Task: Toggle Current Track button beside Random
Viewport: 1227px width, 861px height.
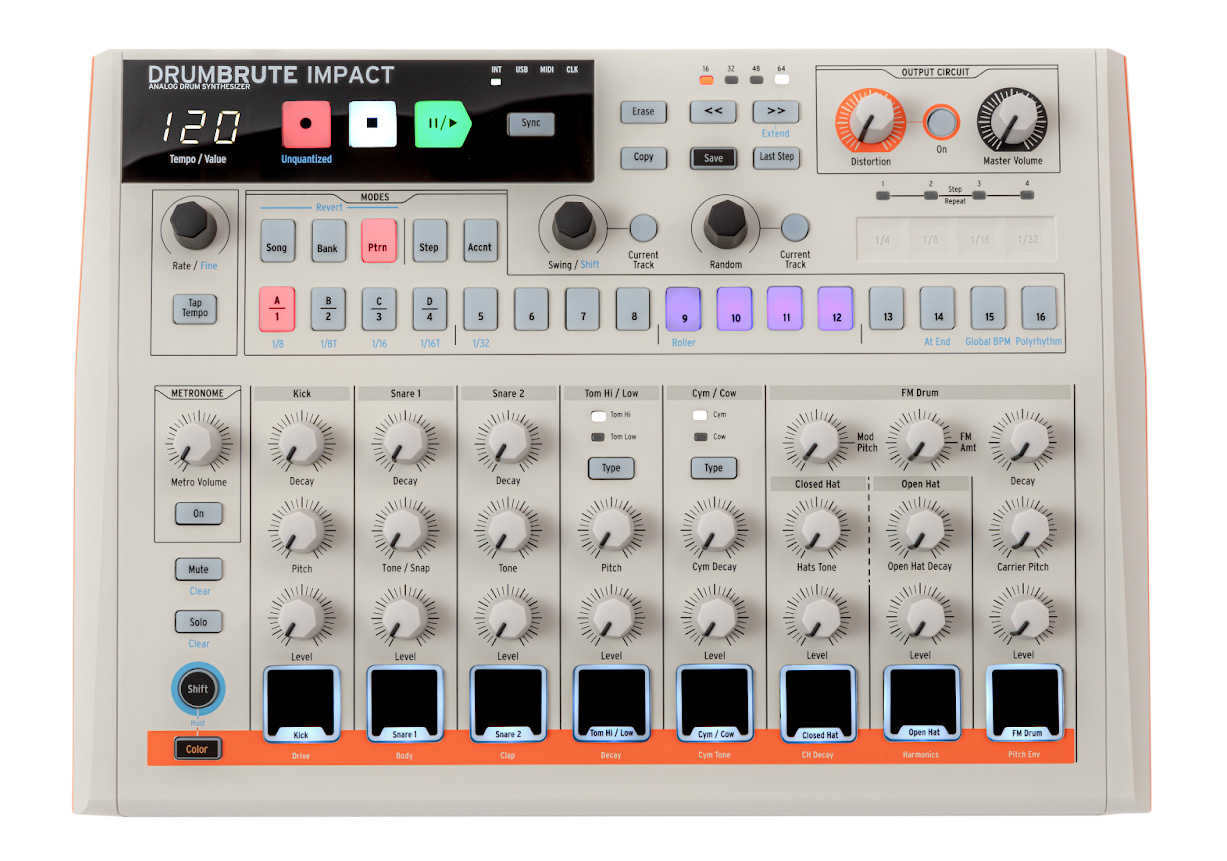Action: point(795,227)
